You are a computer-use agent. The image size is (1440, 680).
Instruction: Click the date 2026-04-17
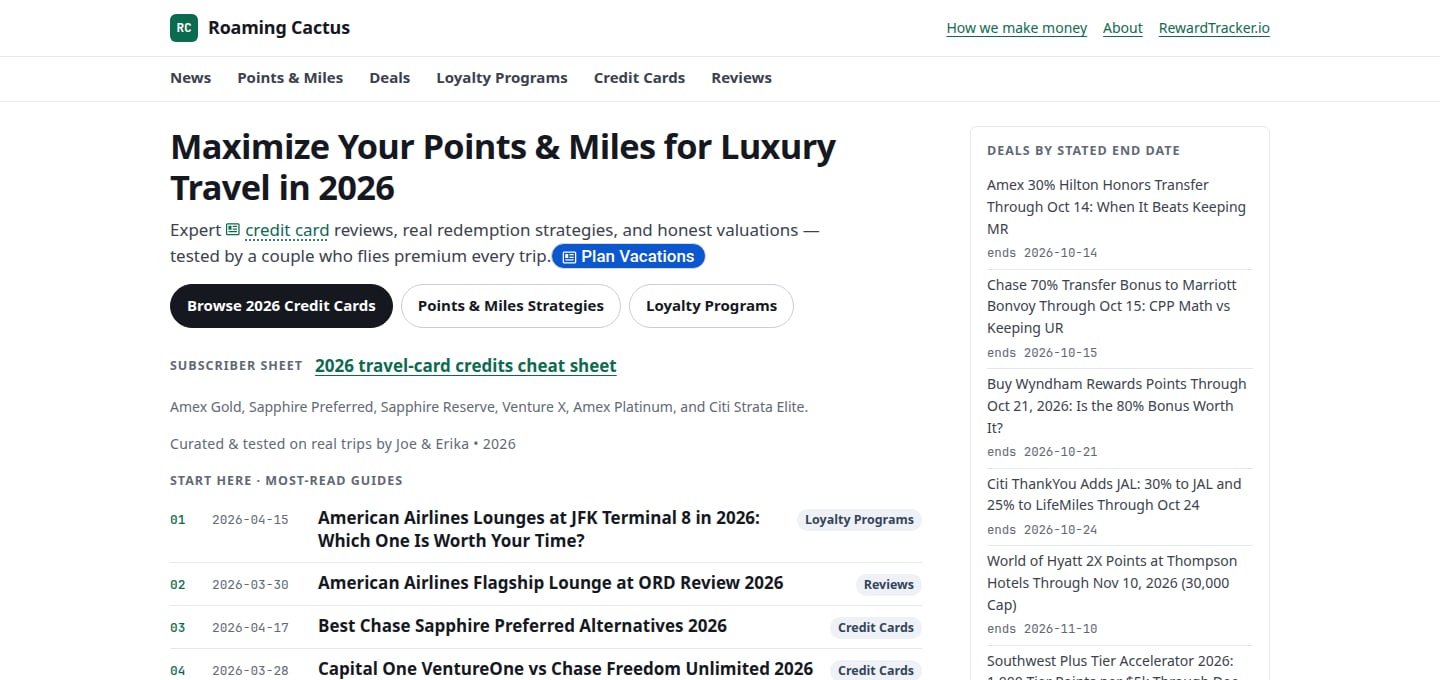(x=250, y=628)
